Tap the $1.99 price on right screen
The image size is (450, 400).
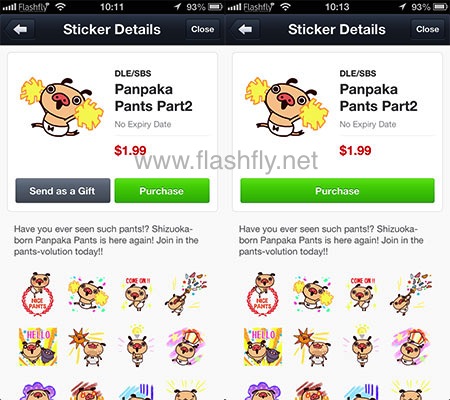pos(355,150)
